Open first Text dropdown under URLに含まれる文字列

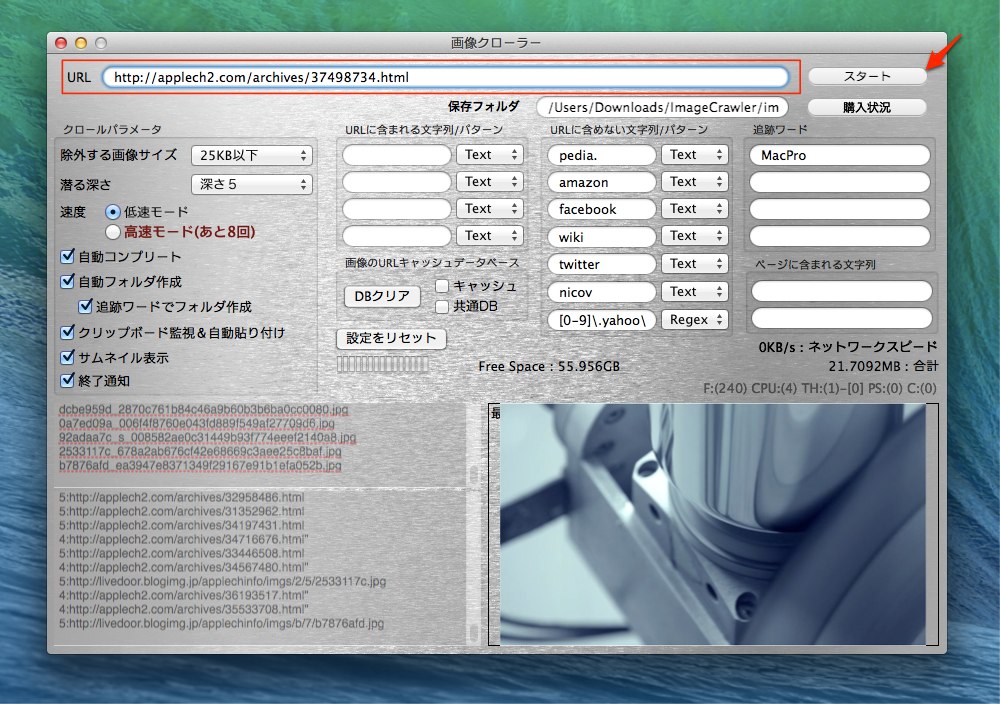pos(489,154)
